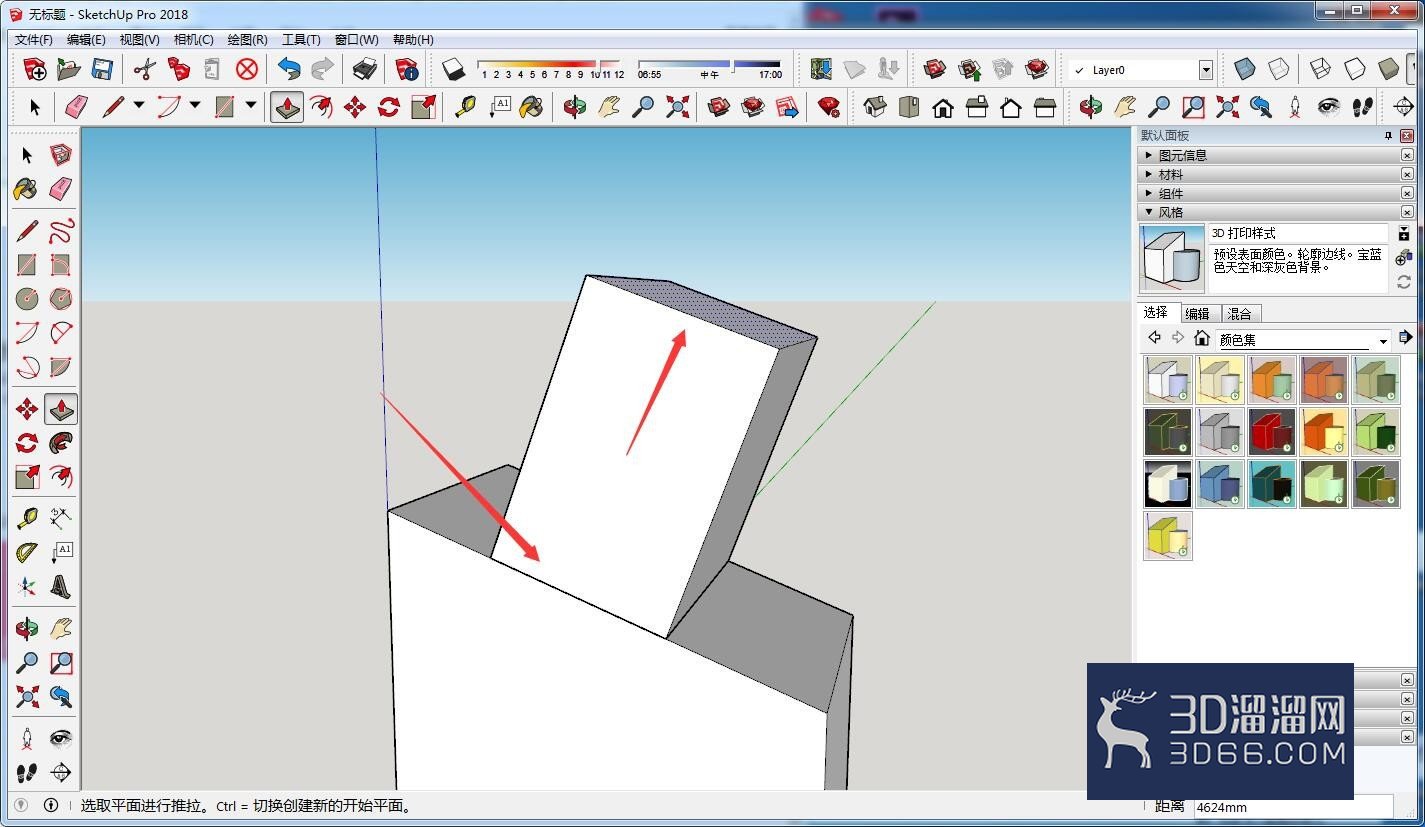Undo the last action
This screenshot has height=827, width=1425.
coord(289,69)
